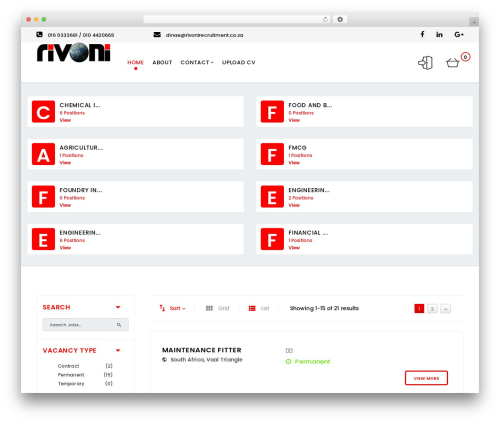Image resolution: width=500 pixels, height=423 pixels.
Task: Select results page 1
Action: pos(419,309)
